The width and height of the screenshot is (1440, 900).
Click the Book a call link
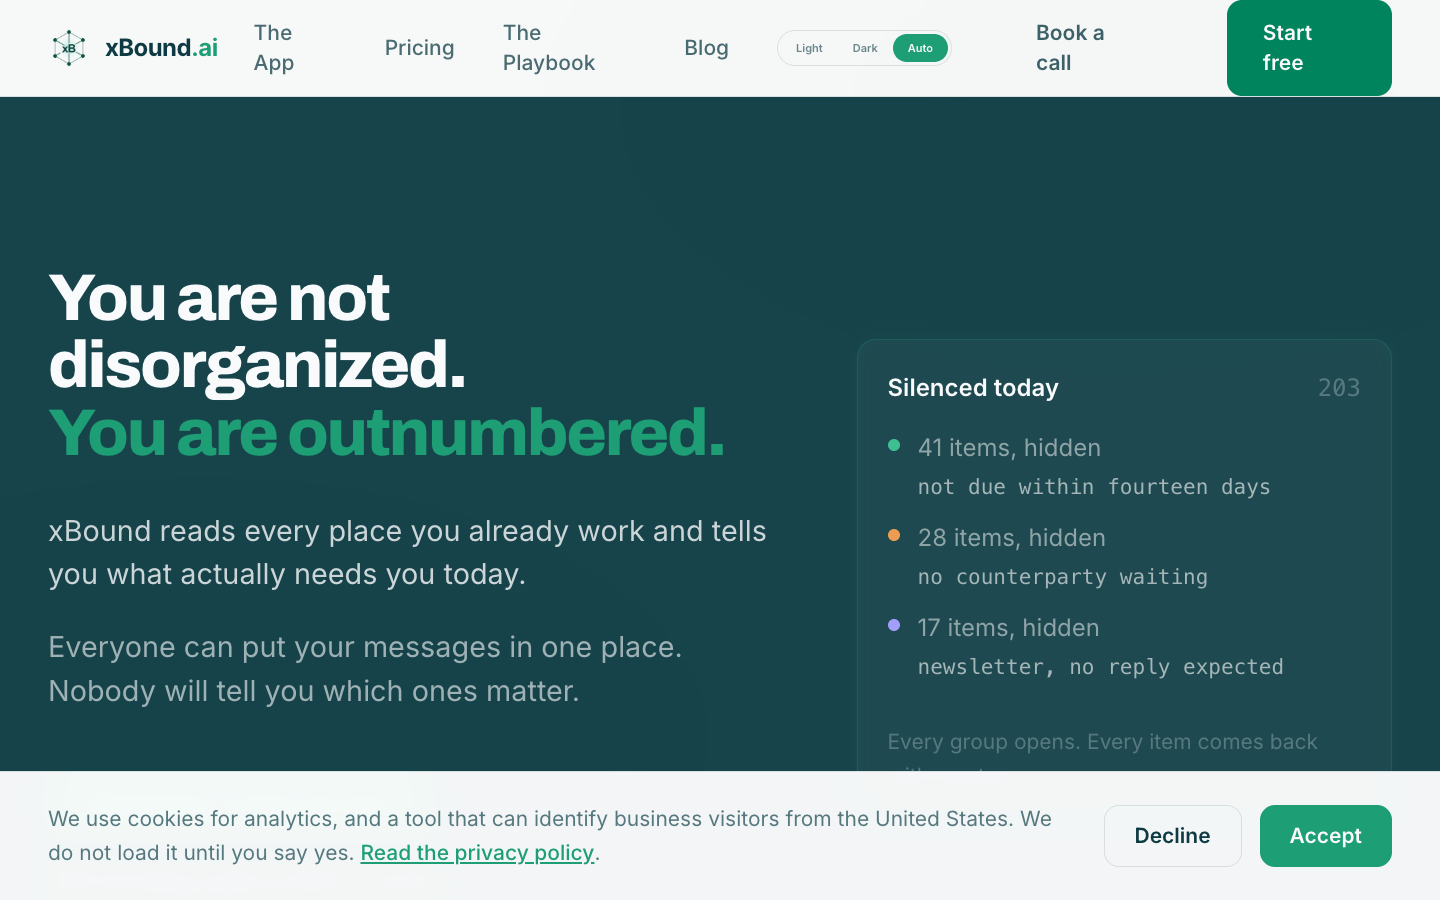[x=1070, y=48]
